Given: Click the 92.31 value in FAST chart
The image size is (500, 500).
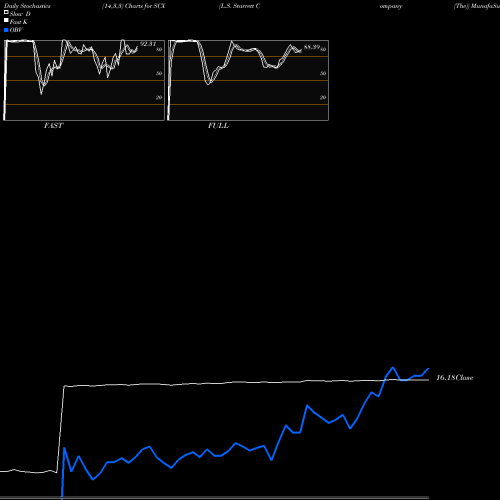Looking at the screenshot, I should [148, 44].
